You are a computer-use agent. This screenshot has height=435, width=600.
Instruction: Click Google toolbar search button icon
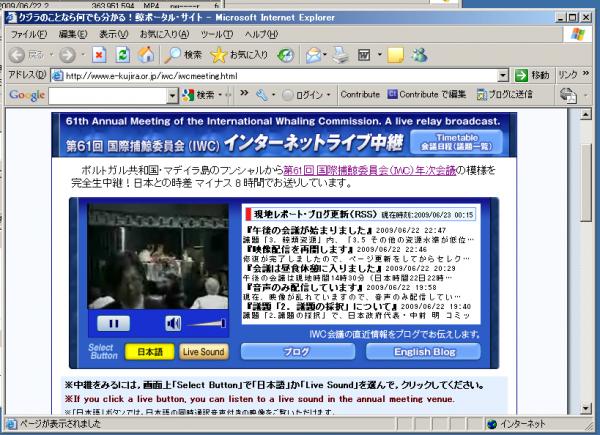pos(188,95)
